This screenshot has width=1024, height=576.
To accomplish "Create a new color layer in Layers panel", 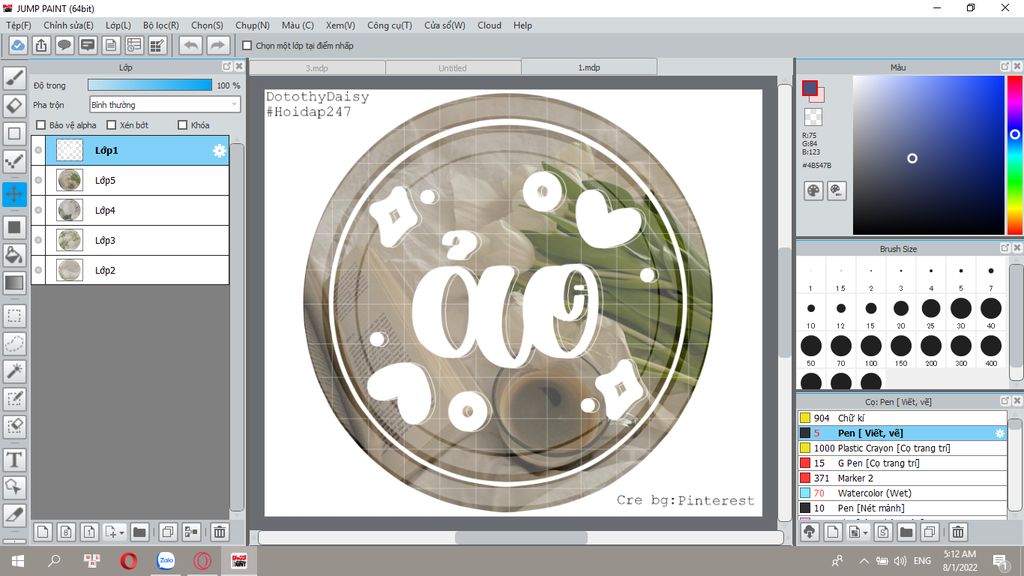I will [x=42, y=532].
